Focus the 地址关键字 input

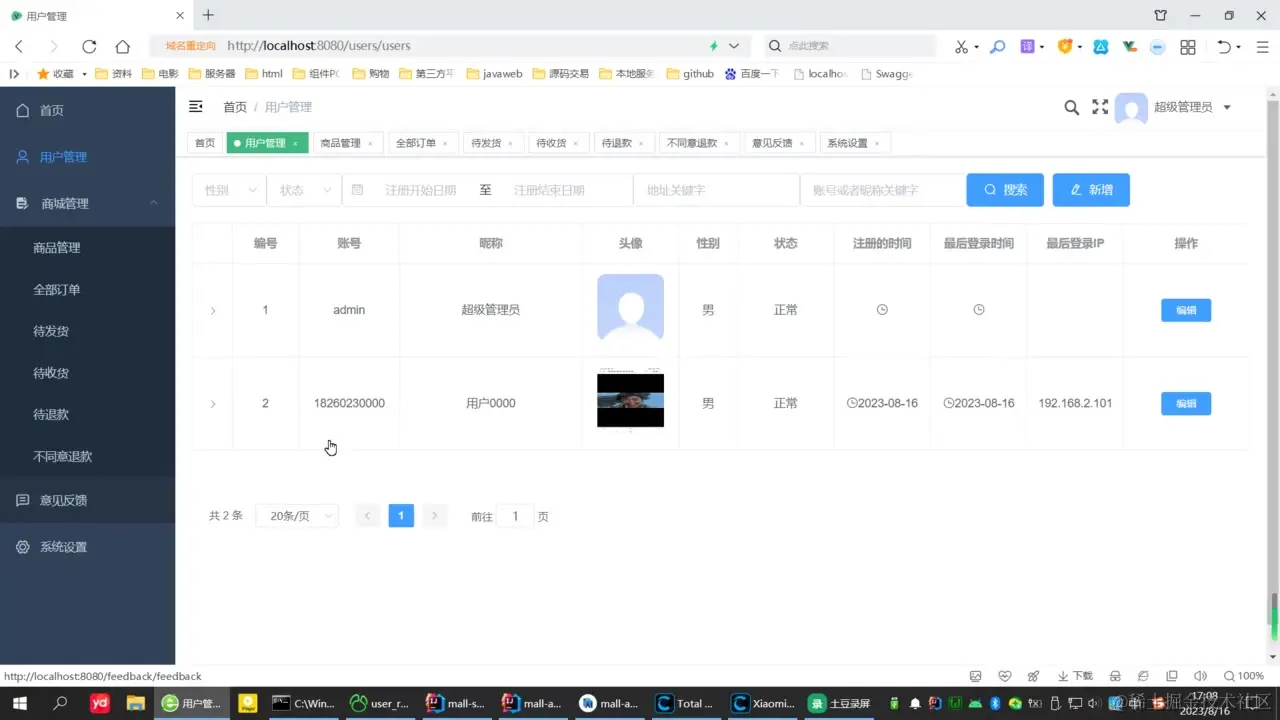pyautogui.click(x=716, y=190)
